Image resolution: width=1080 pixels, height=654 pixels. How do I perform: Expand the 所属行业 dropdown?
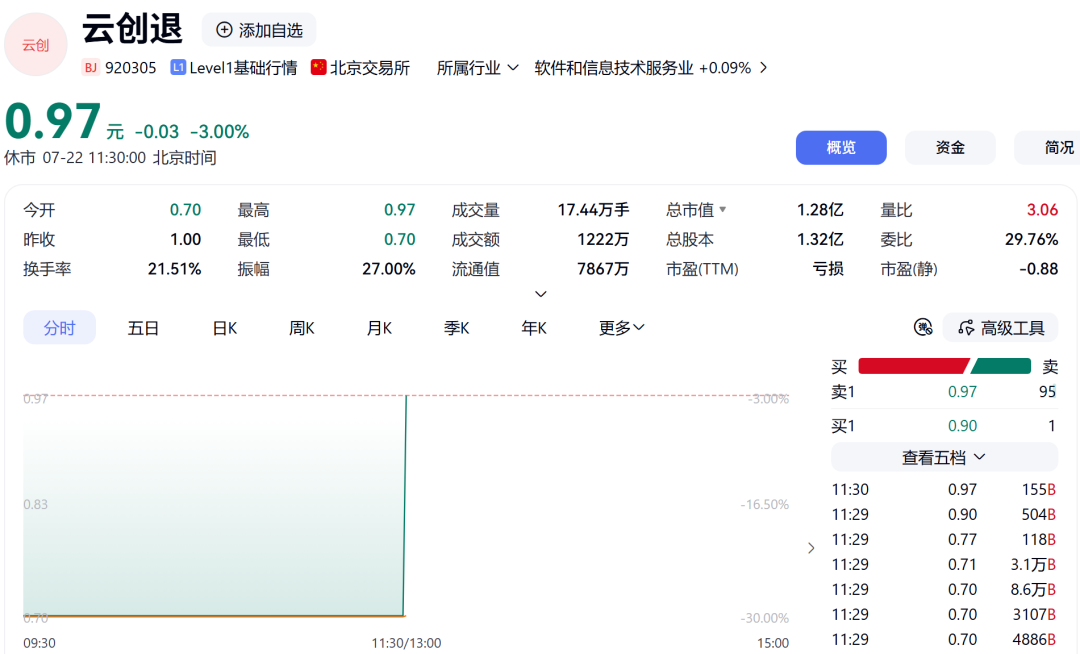tap(477, 68)
